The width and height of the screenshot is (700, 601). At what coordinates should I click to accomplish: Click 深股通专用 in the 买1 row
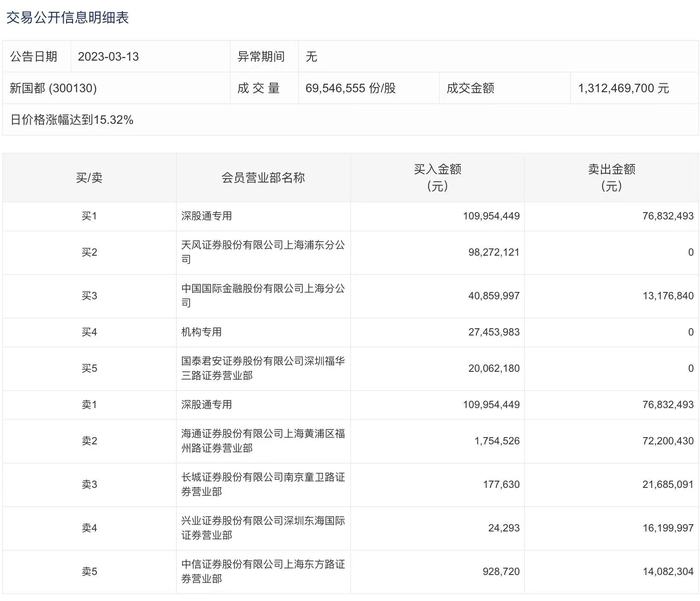click(207, 216)
